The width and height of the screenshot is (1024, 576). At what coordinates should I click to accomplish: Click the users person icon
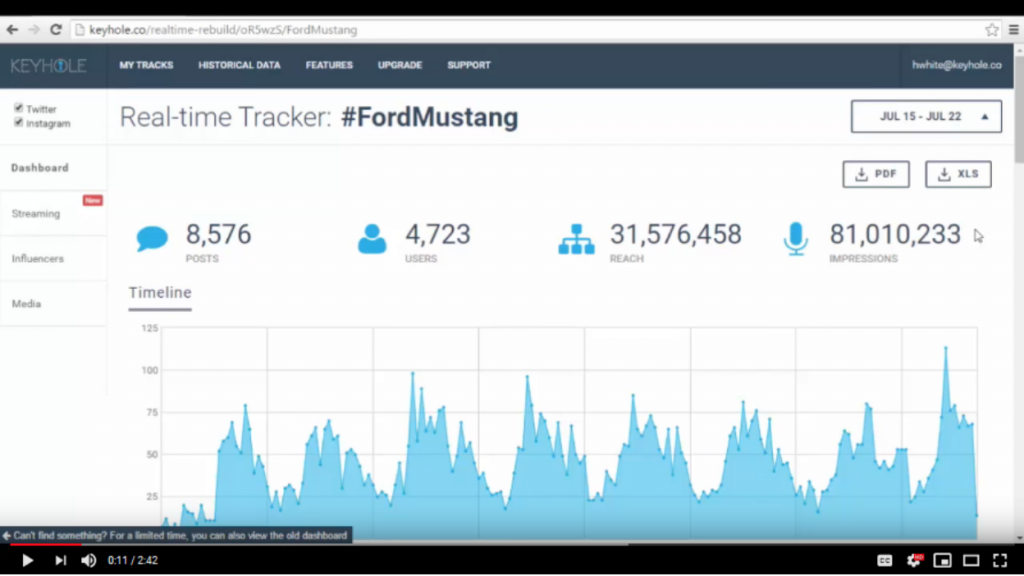[372, 238]
